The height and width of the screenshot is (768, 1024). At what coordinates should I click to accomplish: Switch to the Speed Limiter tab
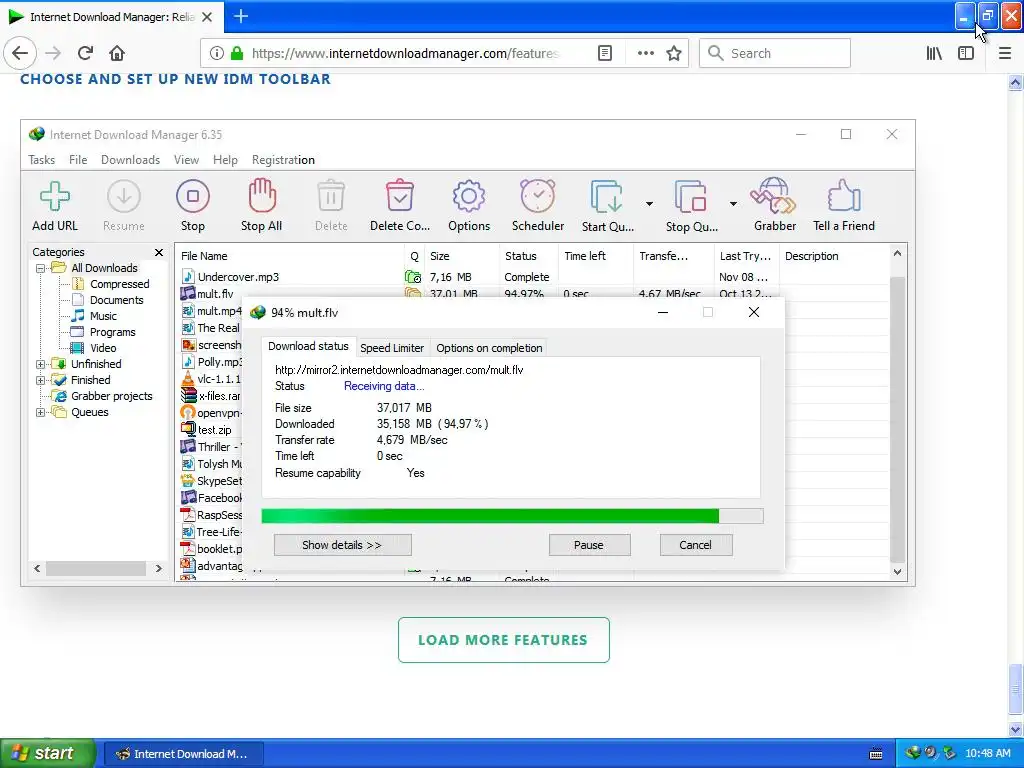tap(392, 348)
